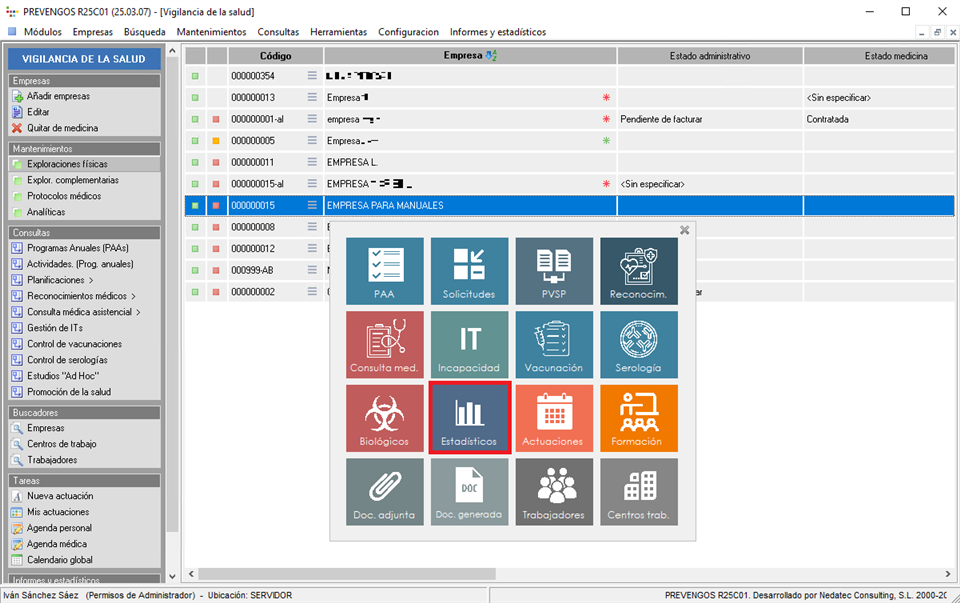Click Quitar de medicina link
The width and height of the screenshot is (960, 603).
[62, 128]
